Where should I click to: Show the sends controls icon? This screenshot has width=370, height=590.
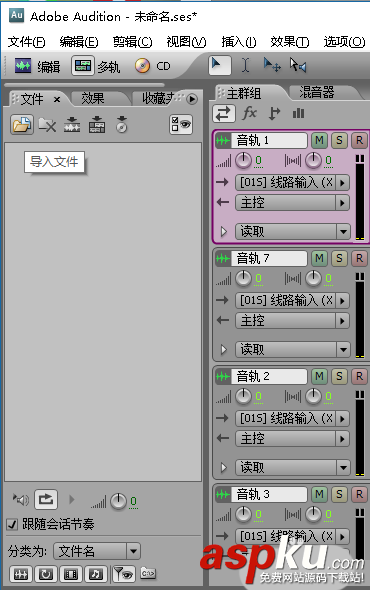274,113
